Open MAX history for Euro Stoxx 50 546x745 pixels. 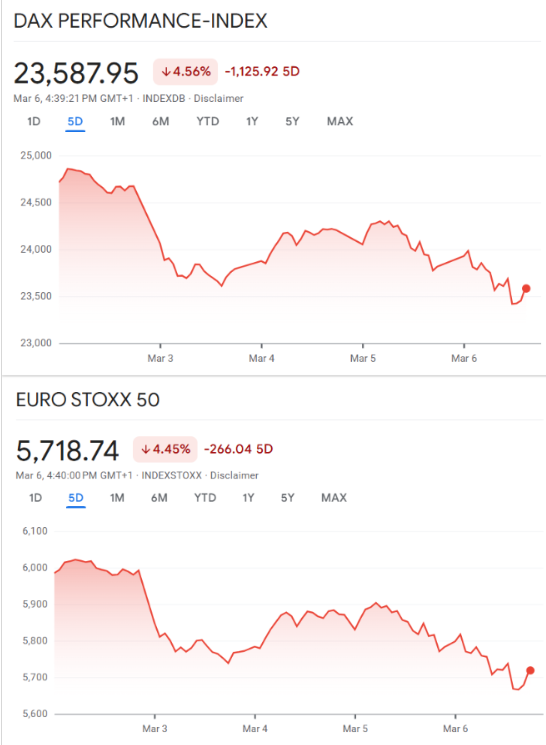[x=334, y=498]
